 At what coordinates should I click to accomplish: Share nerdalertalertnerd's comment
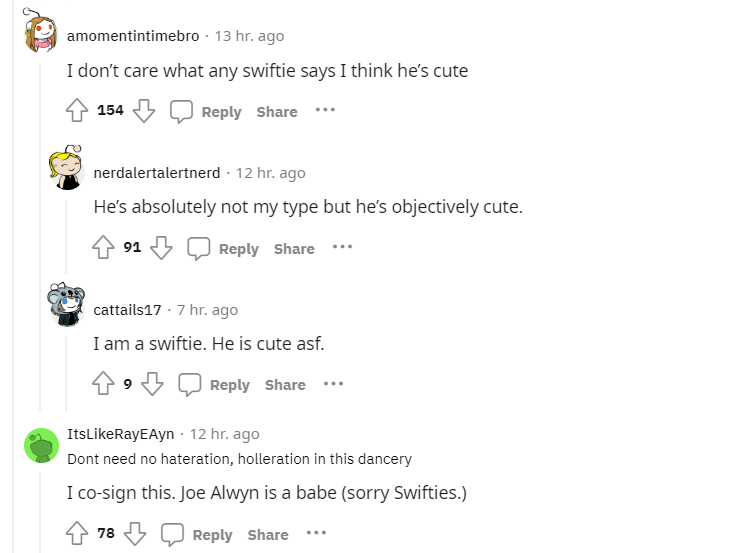click(x=294, y=248)
